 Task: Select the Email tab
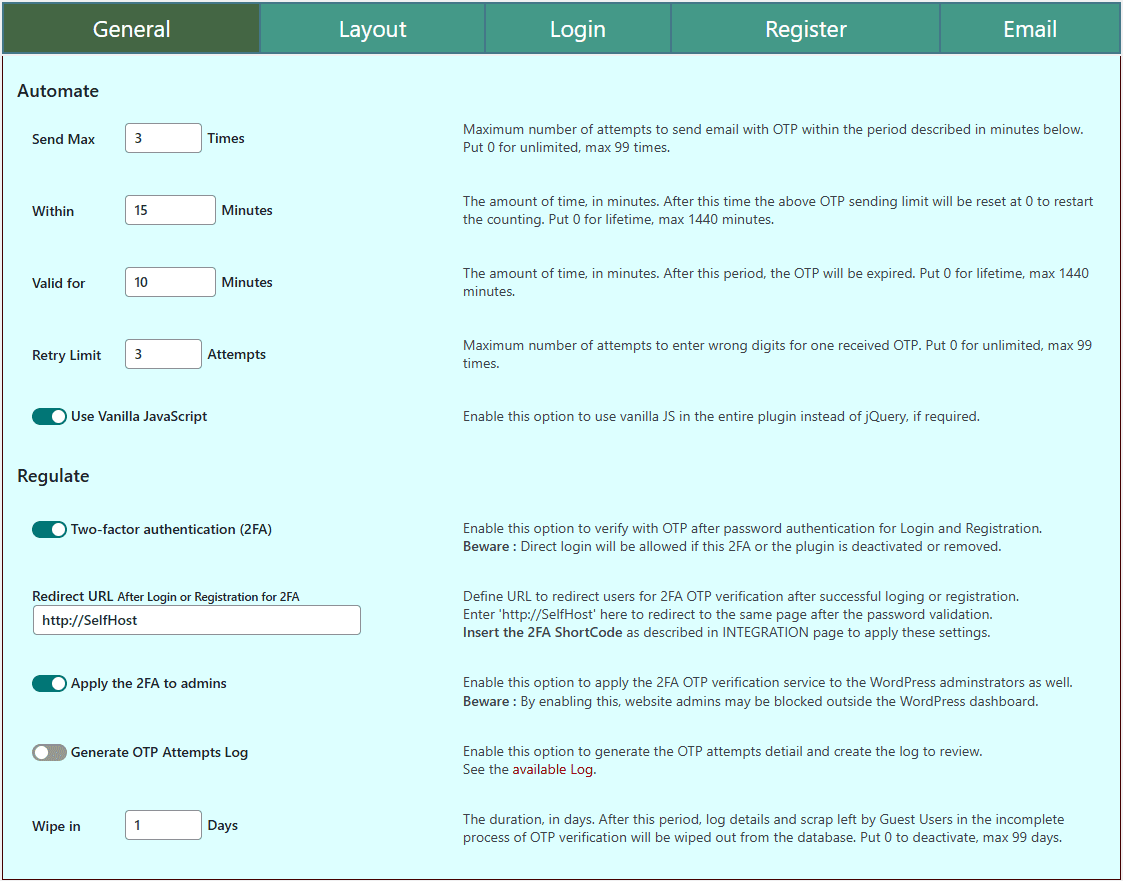(x=1029, y=29)
